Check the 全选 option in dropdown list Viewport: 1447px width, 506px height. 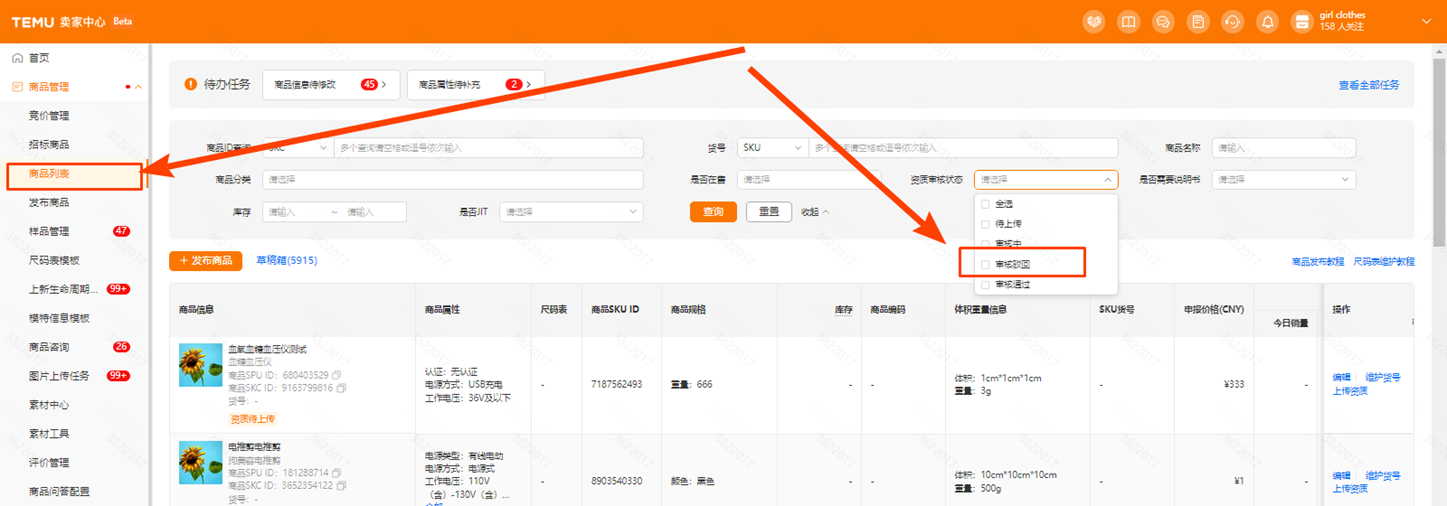coord(986,204)
